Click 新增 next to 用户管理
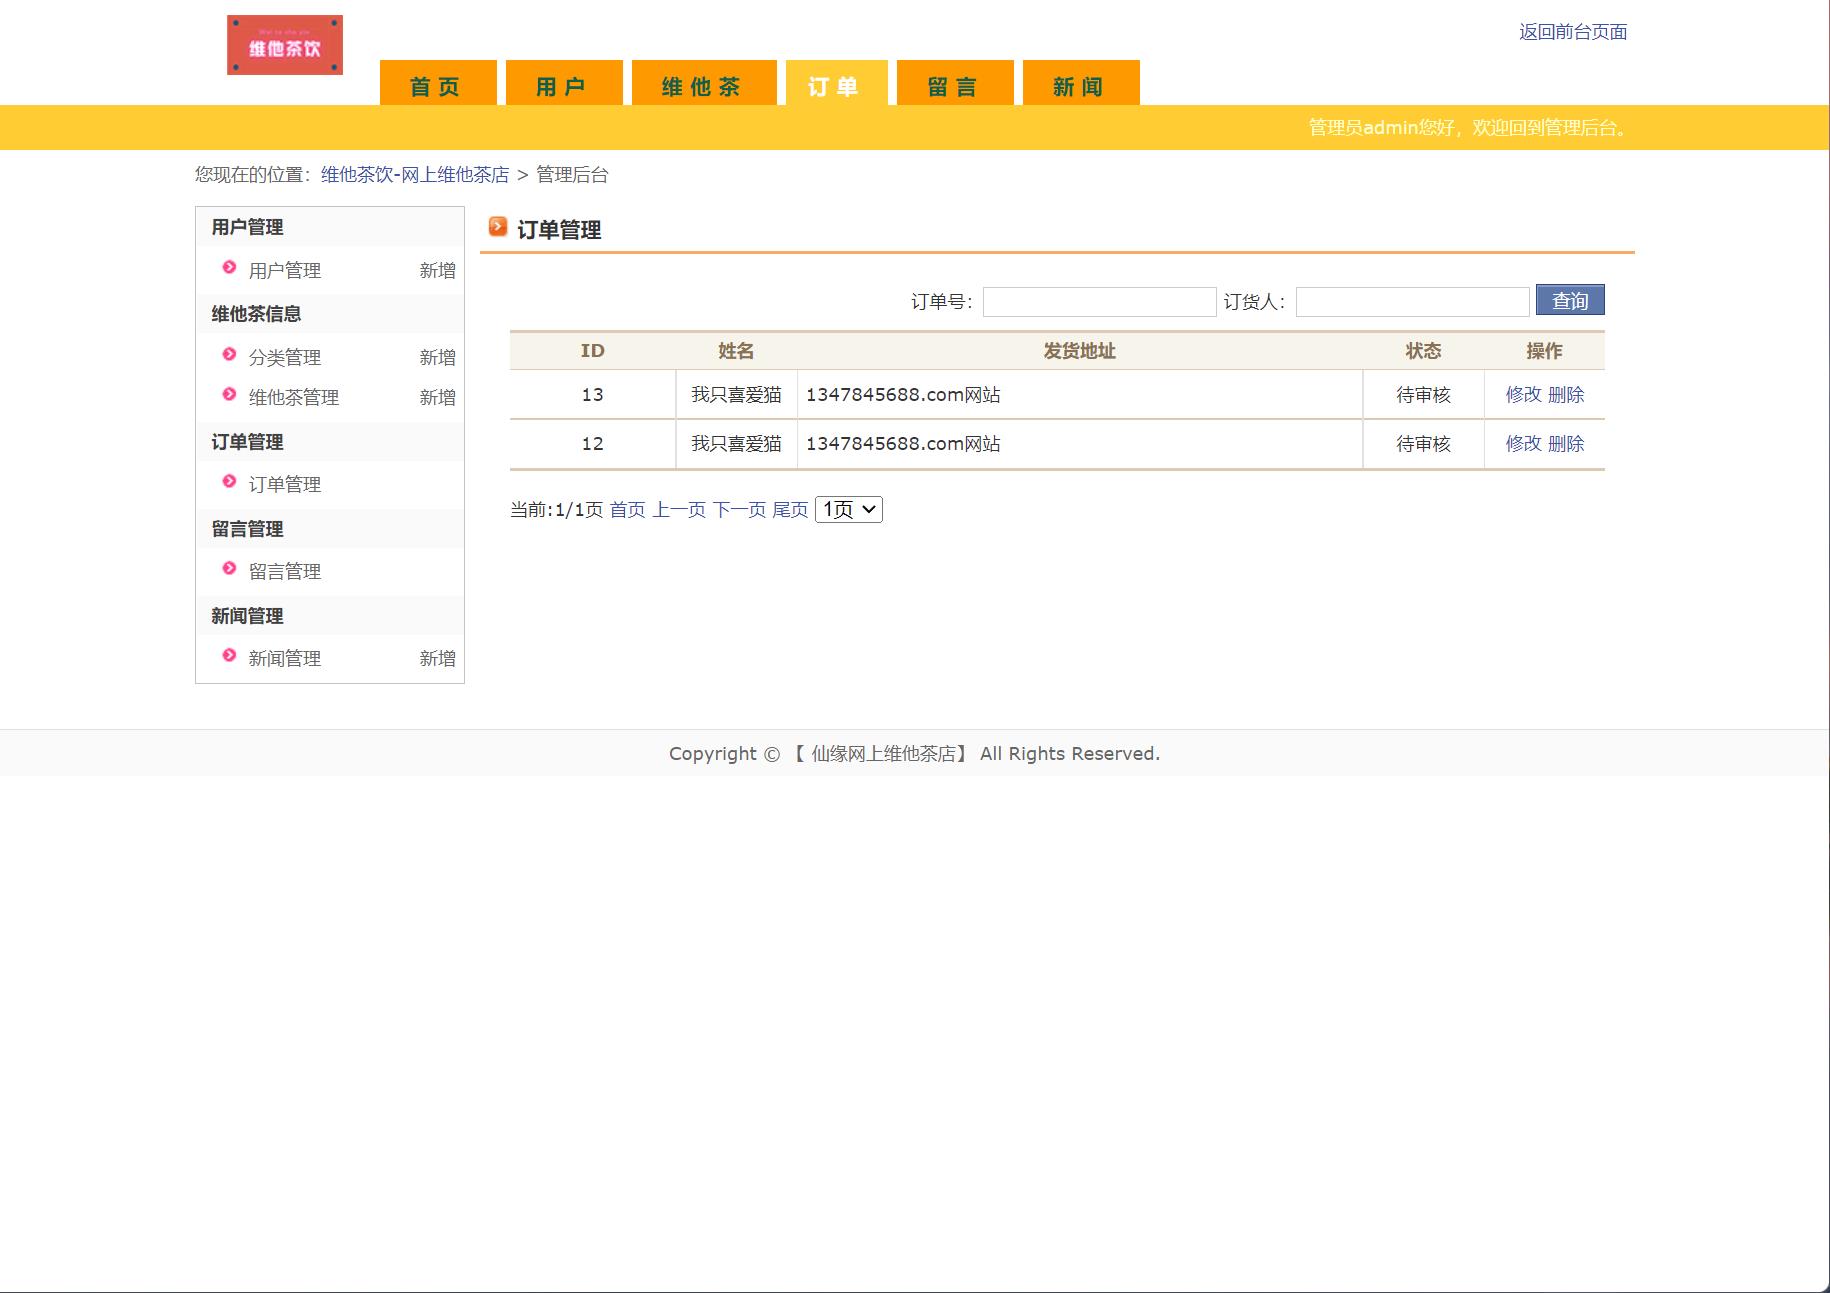Image resolution: width=1830 pixels, height=1293 pixels. 438,270
